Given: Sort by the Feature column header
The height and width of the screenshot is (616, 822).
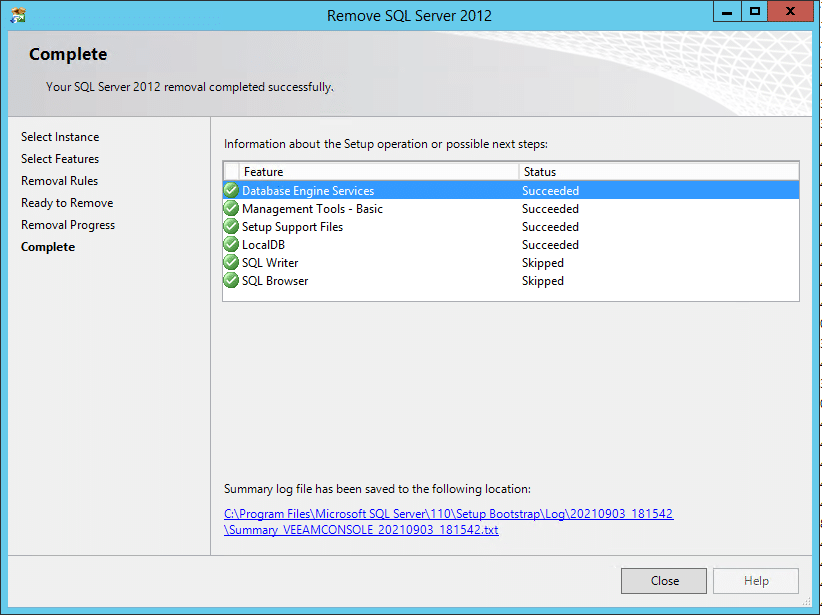Looking at the screenshot, I should coord(379,171).
